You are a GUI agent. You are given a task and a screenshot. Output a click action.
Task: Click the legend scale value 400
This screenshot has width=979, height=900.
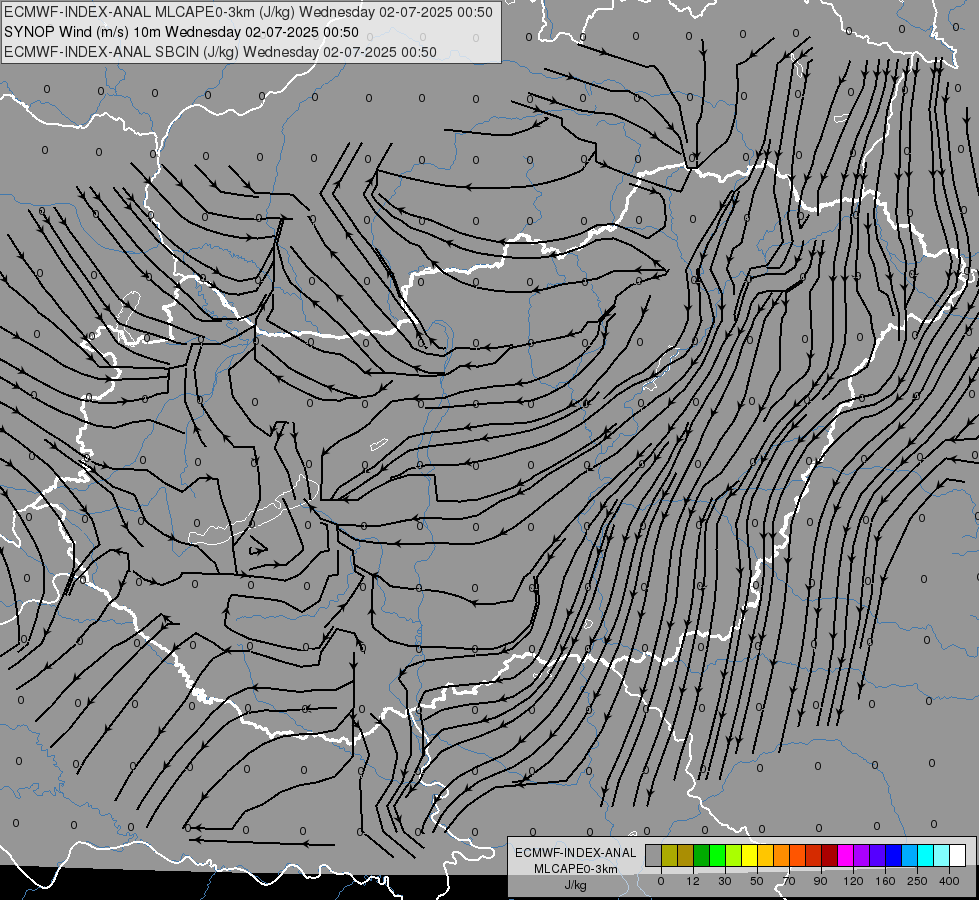[949, 881]
